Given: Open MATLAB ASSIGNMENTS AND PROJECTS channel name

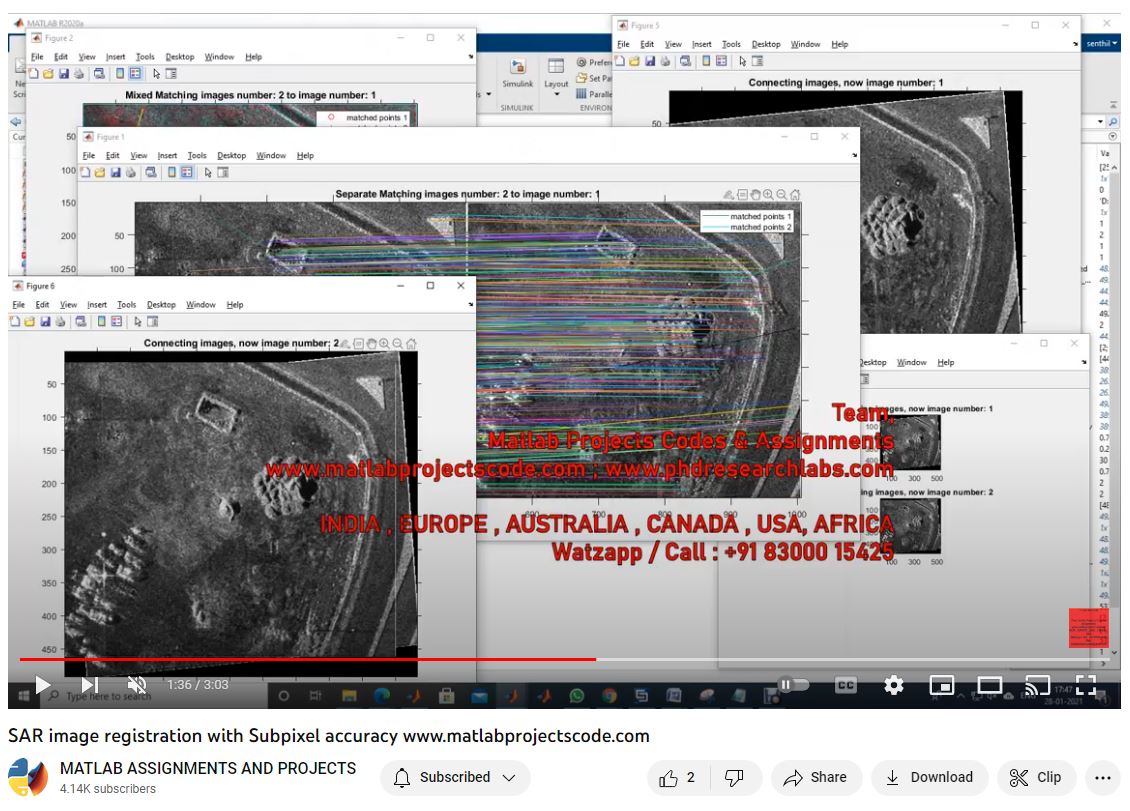Looking at the screenshot, I should tap(208, 768).
